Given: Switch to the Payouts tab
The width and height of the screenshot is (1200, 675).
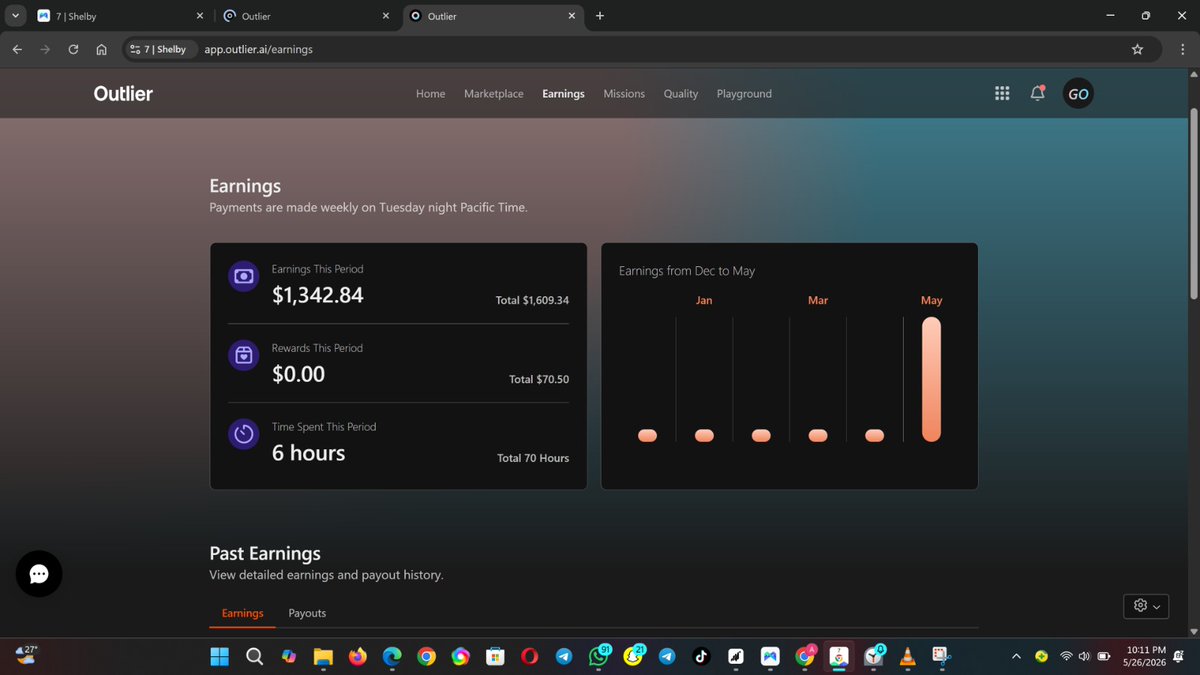Looking at the screenshot, I should (x=307, y=613).
